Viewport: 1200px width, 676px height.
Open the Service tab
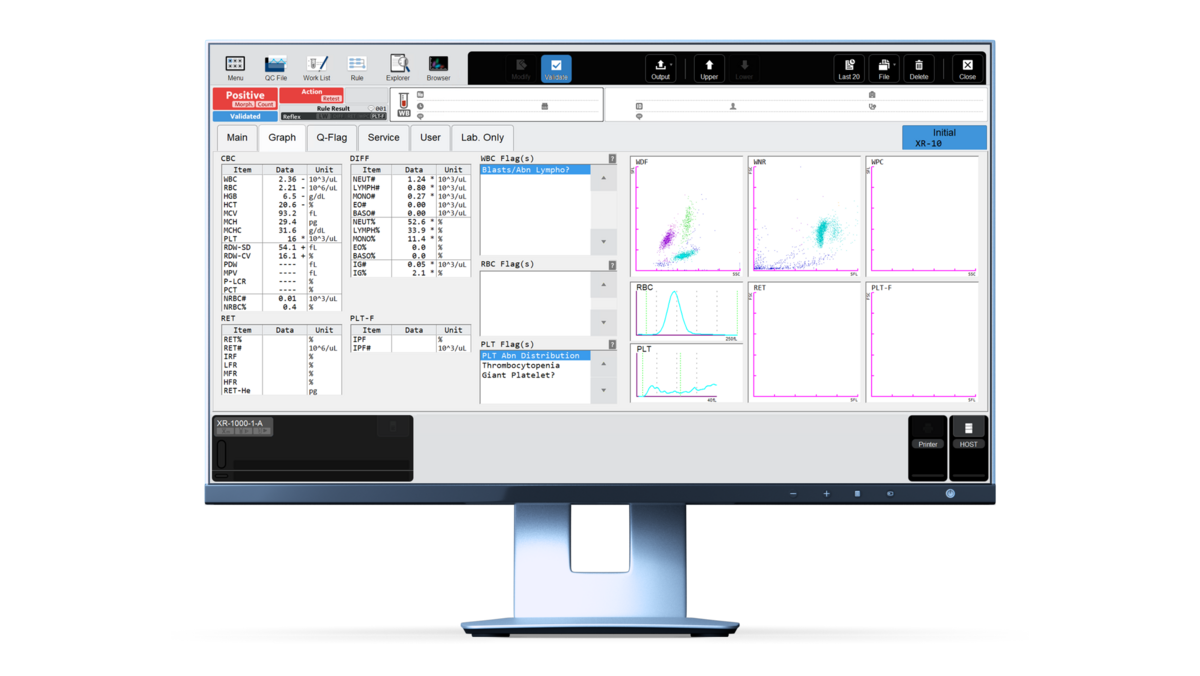tap(383, 138)
